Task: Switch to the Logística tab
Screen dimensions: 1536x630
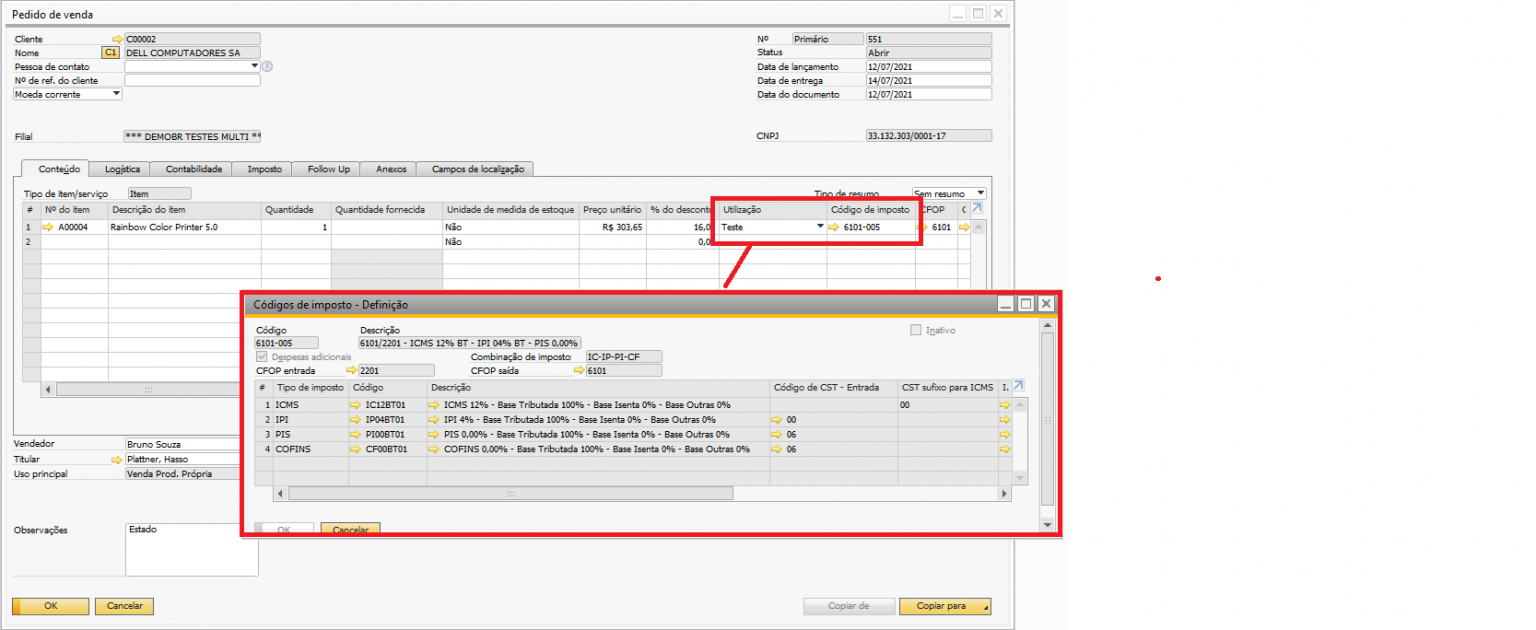Action: point(122,169)
